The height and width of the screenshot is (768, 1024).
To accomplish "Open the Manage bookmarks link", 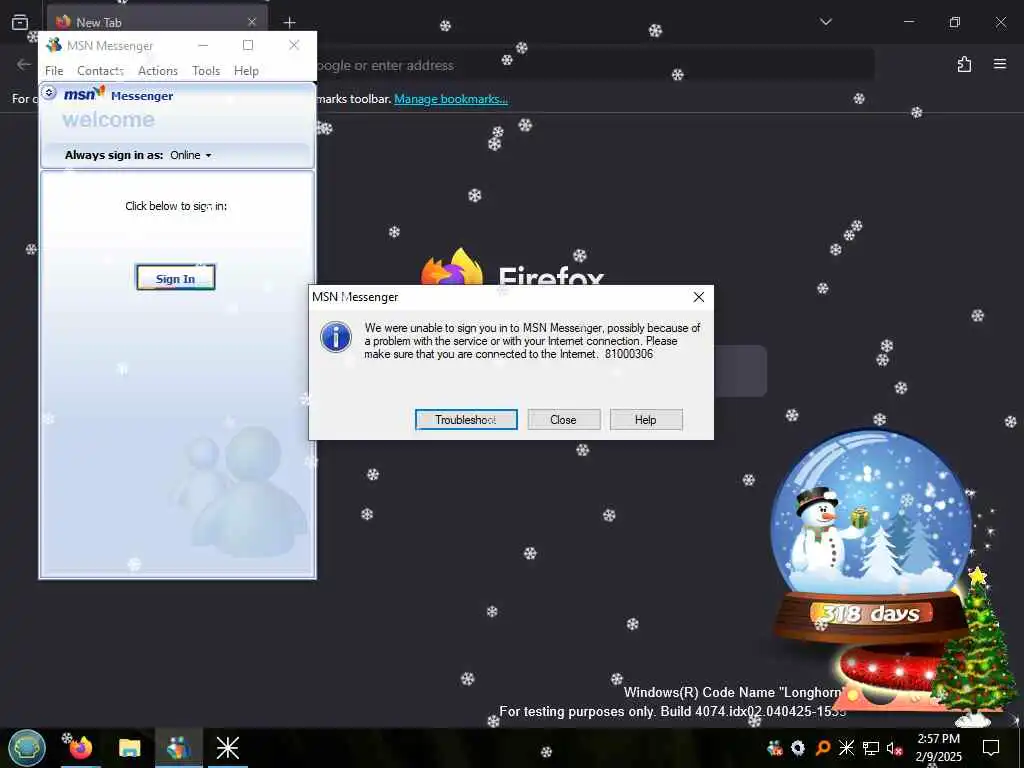I will pos(451,99).
